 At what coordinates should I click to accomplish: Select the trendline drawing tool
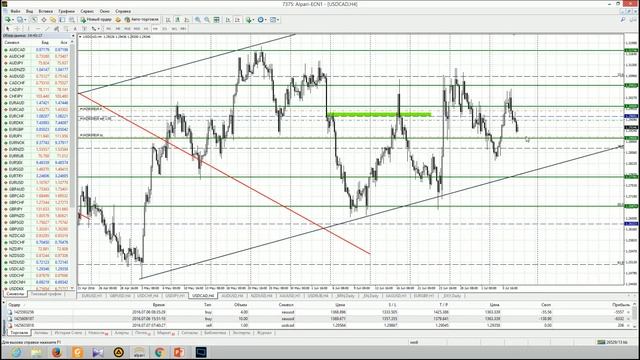(x=47, y=29)
